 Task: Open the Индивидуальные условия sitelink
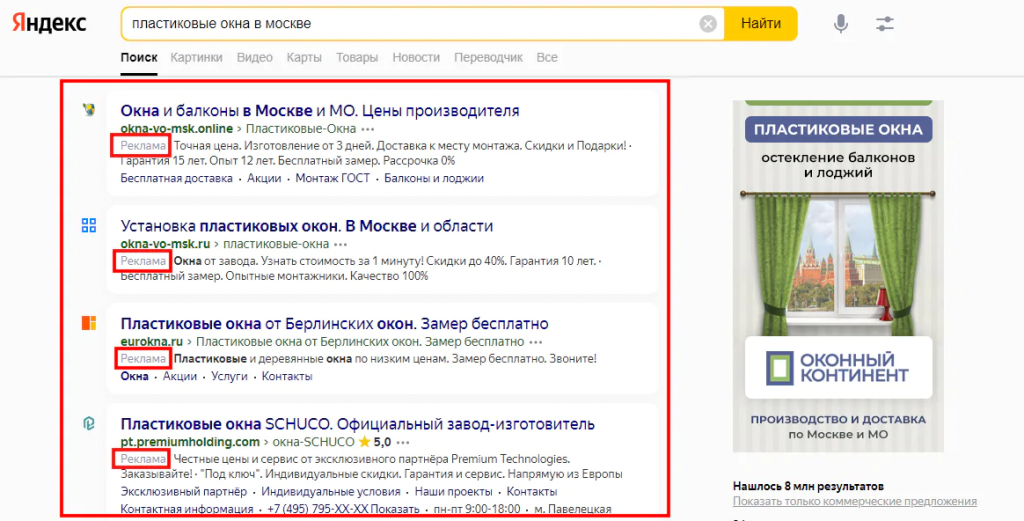pos(330,492)
